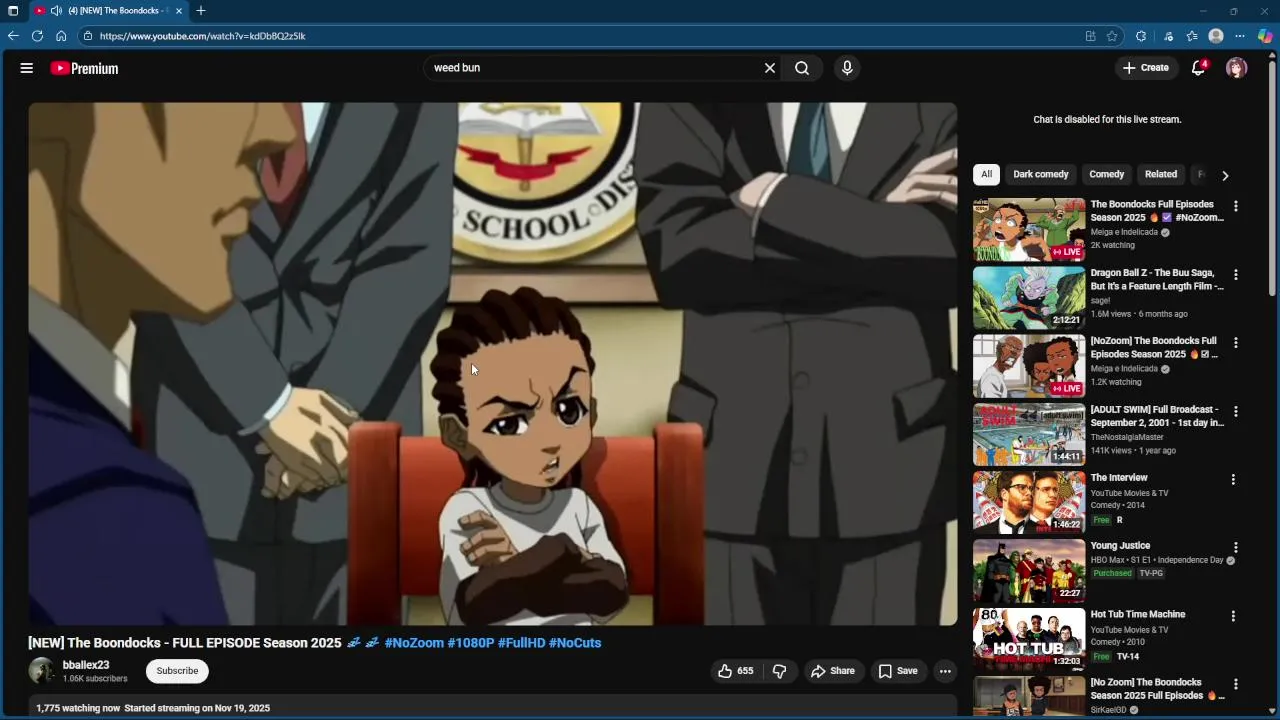The width and height of the screenshot is (1280, 720).
Task: Subscribe to the bbalex23 channel
Action: (177, 671)
